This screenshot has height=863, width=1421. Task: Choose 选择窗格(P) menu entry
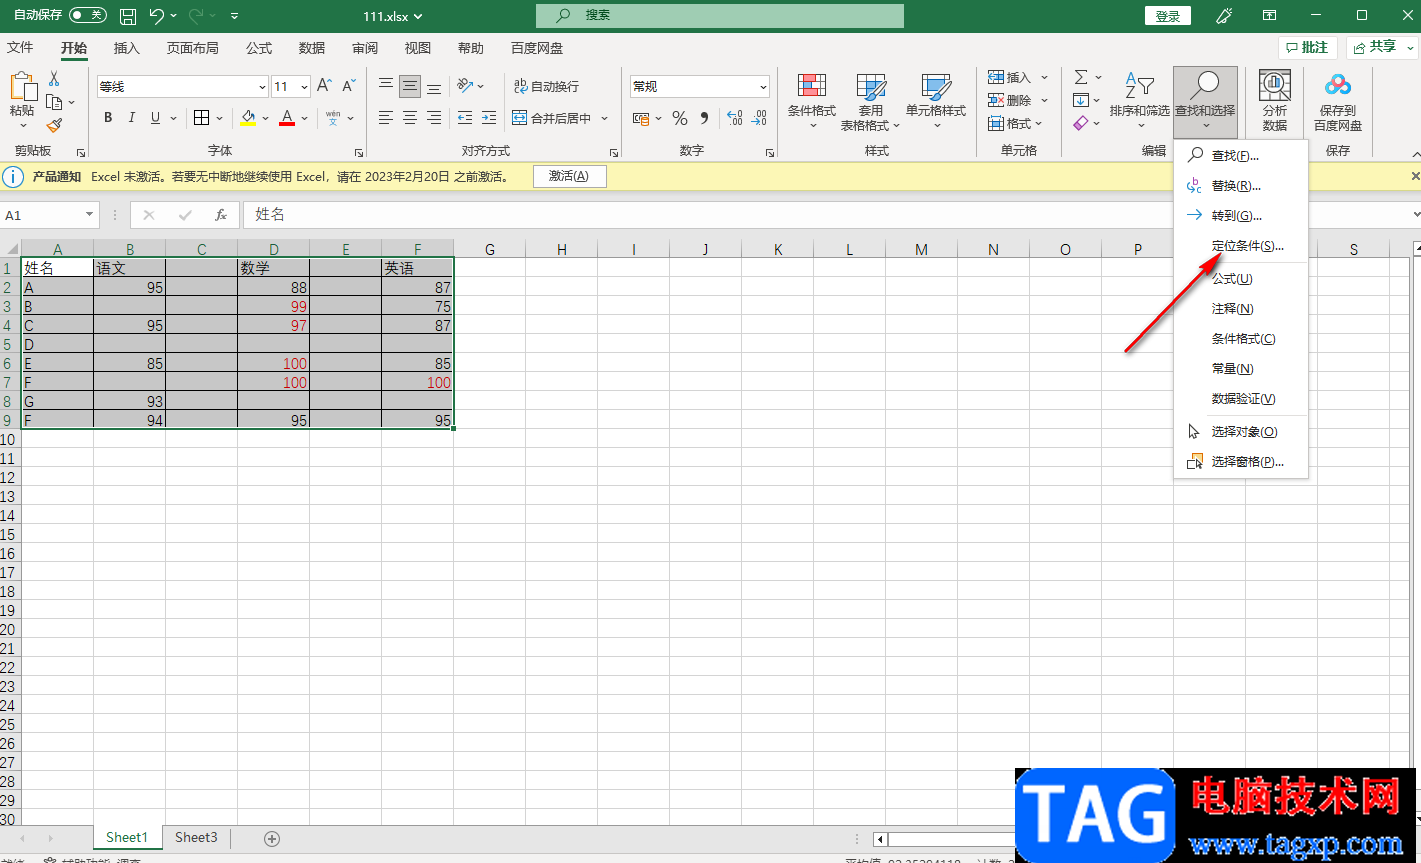click(1241, 462)
